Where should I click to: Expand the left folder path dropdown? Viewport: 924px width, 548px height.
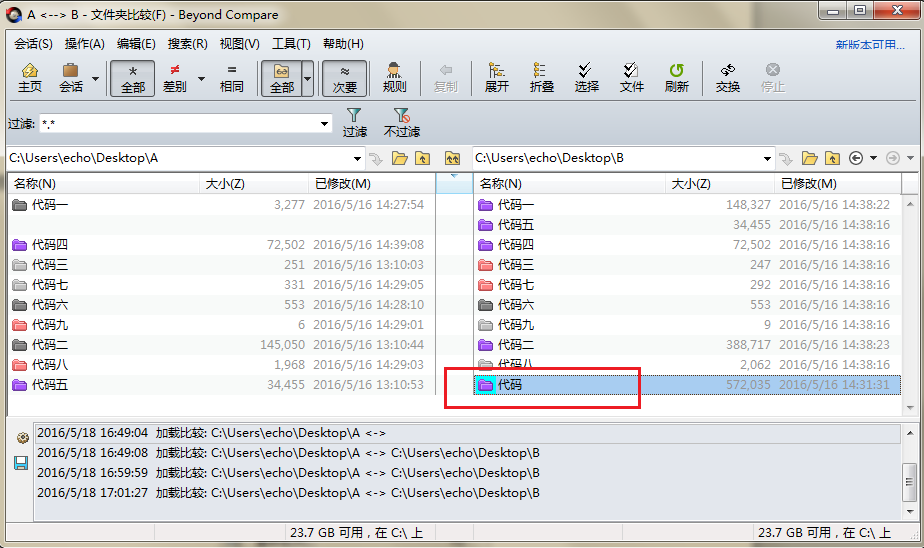click(x=357, y=159)
